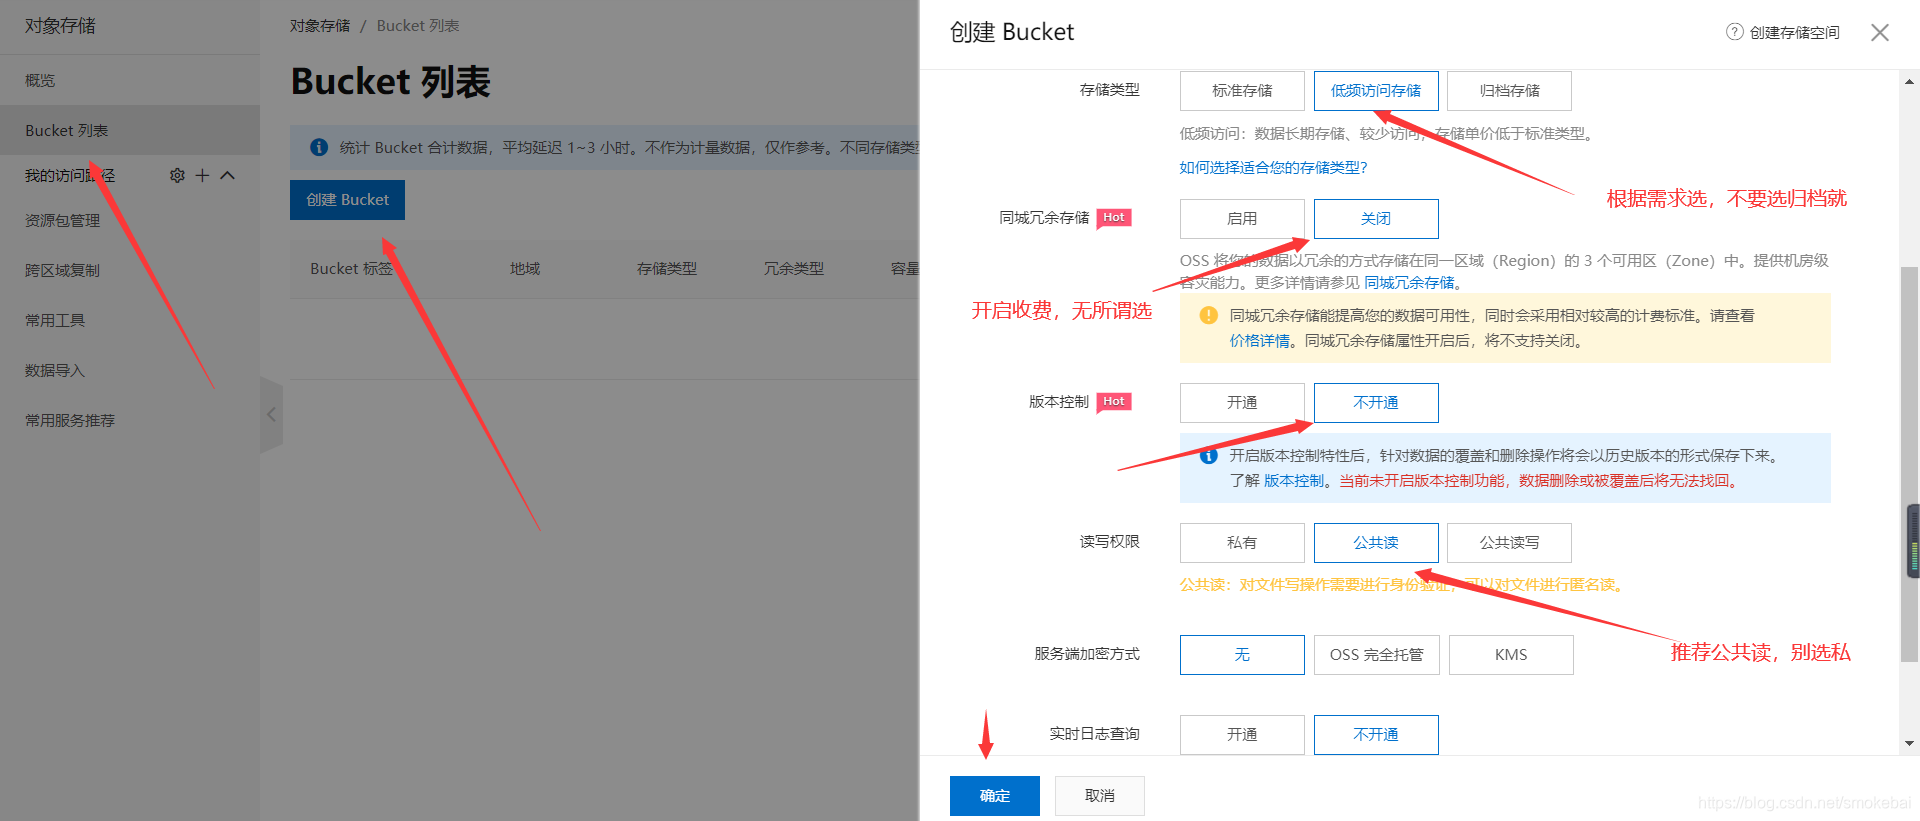Open the 版本控制 learn-more link
This screenshot has width=1920, height=821.
tap(1294, 481)
